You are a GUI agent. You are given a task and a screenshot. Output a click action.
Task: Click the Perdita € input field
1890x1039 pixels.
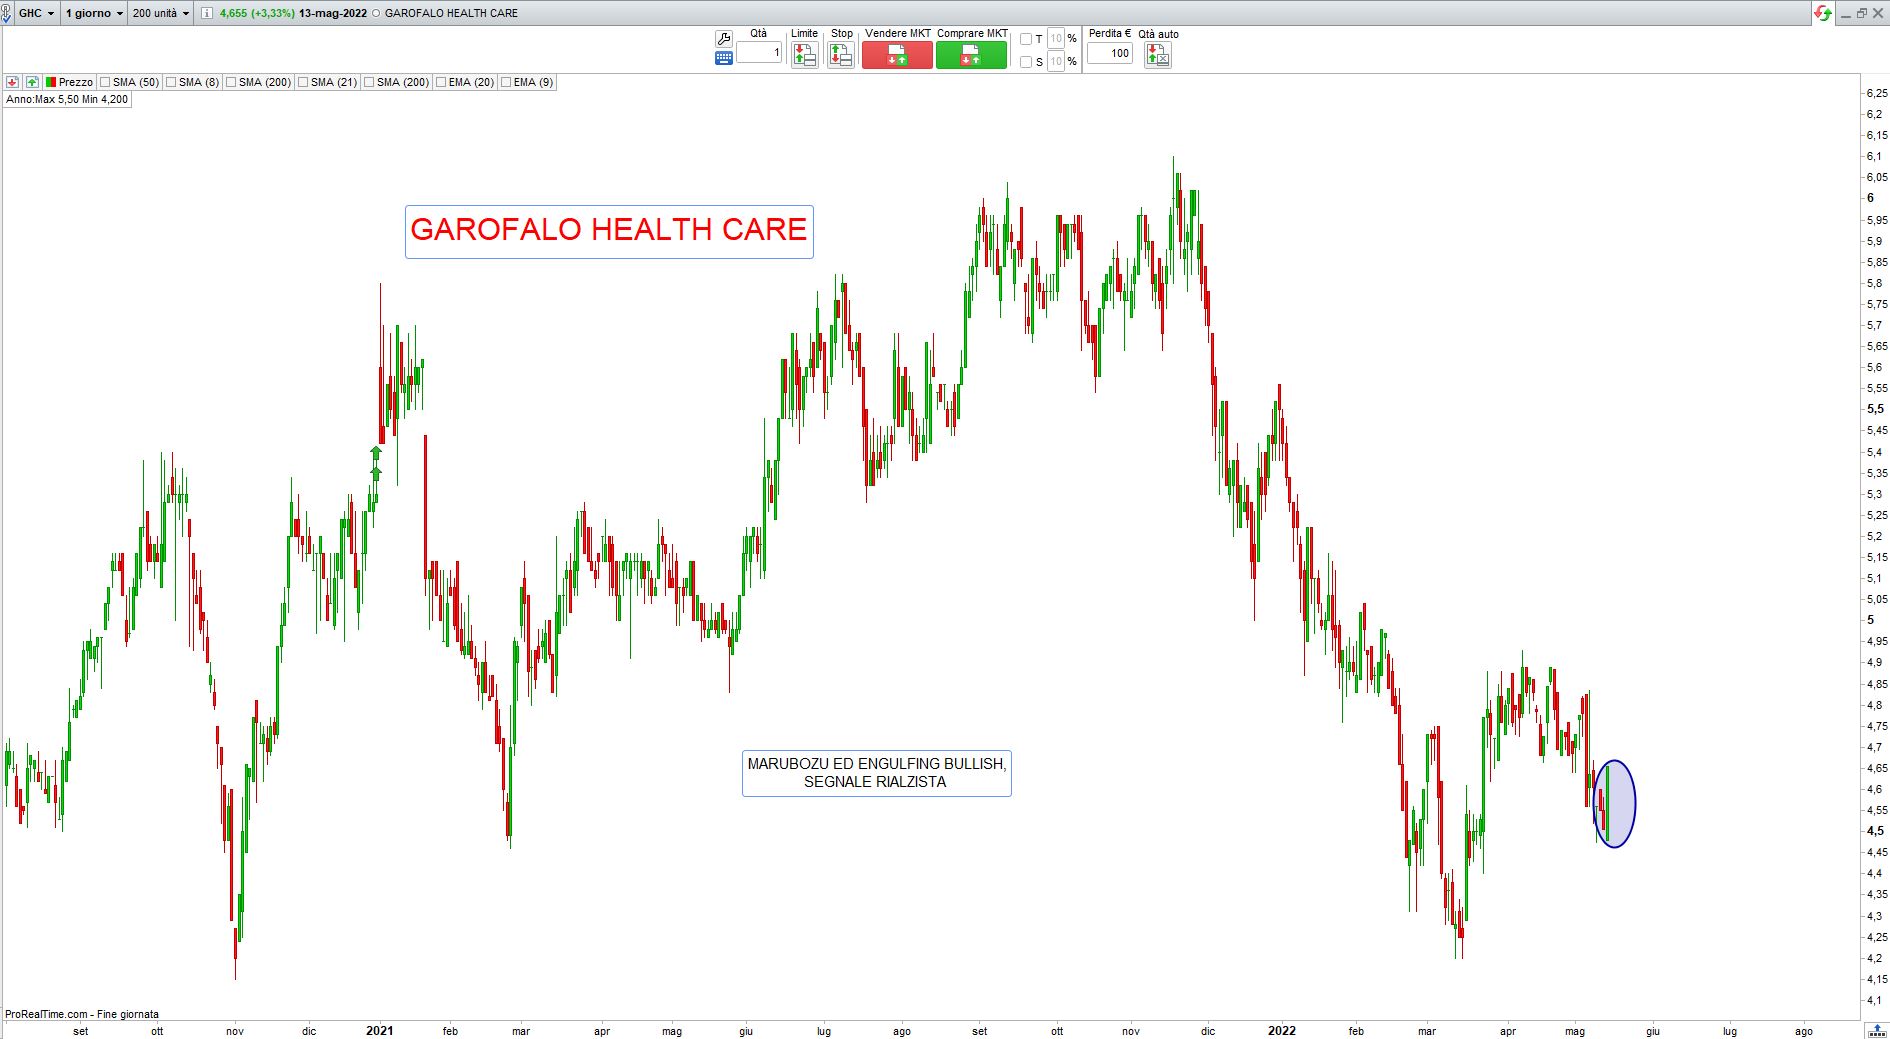[1109, 54]
